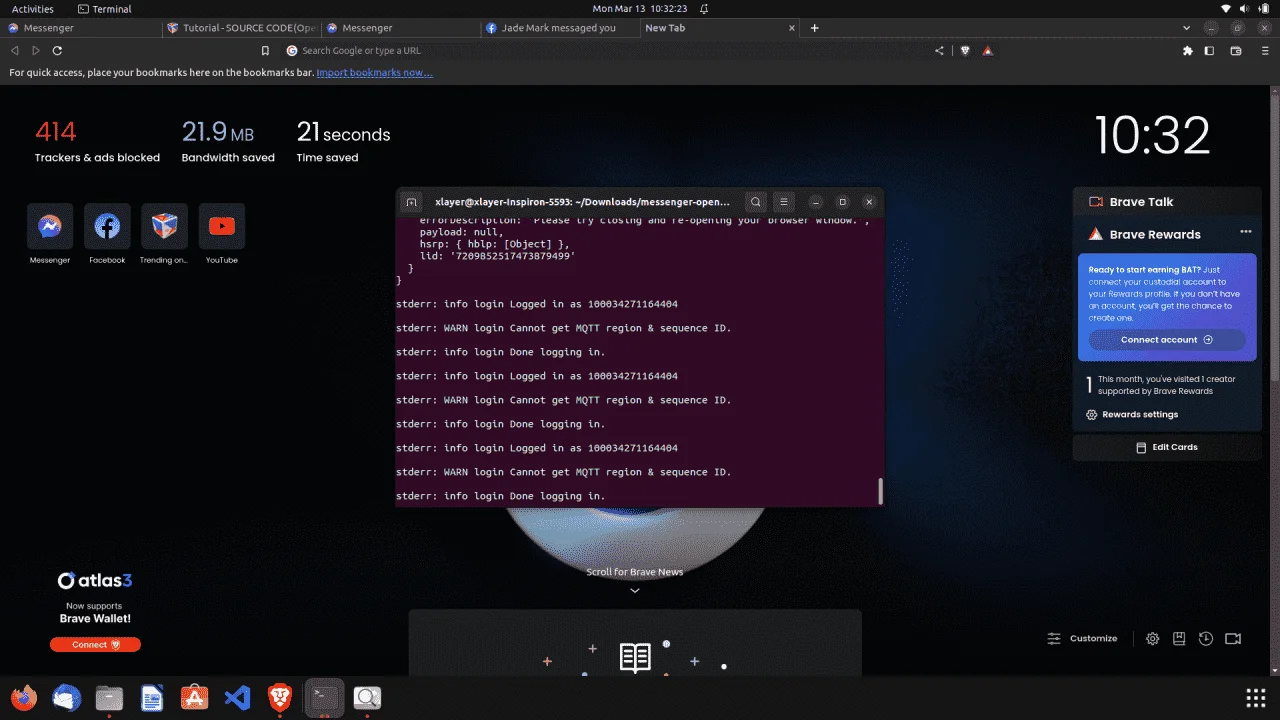This screenshot has width=1280, height=720.
Task: Click the terminal vertical scrollbar thumb
Action: (x=880, y=491)
